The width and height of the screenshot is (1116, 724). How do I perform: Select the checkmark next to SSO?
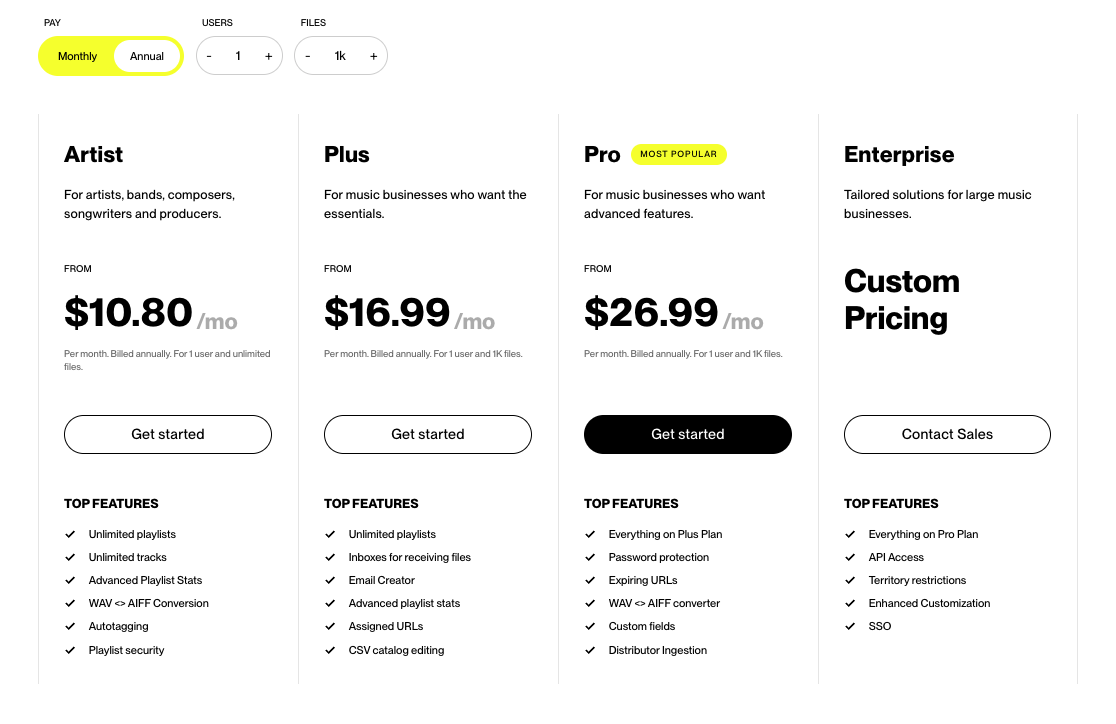point(850,626)
